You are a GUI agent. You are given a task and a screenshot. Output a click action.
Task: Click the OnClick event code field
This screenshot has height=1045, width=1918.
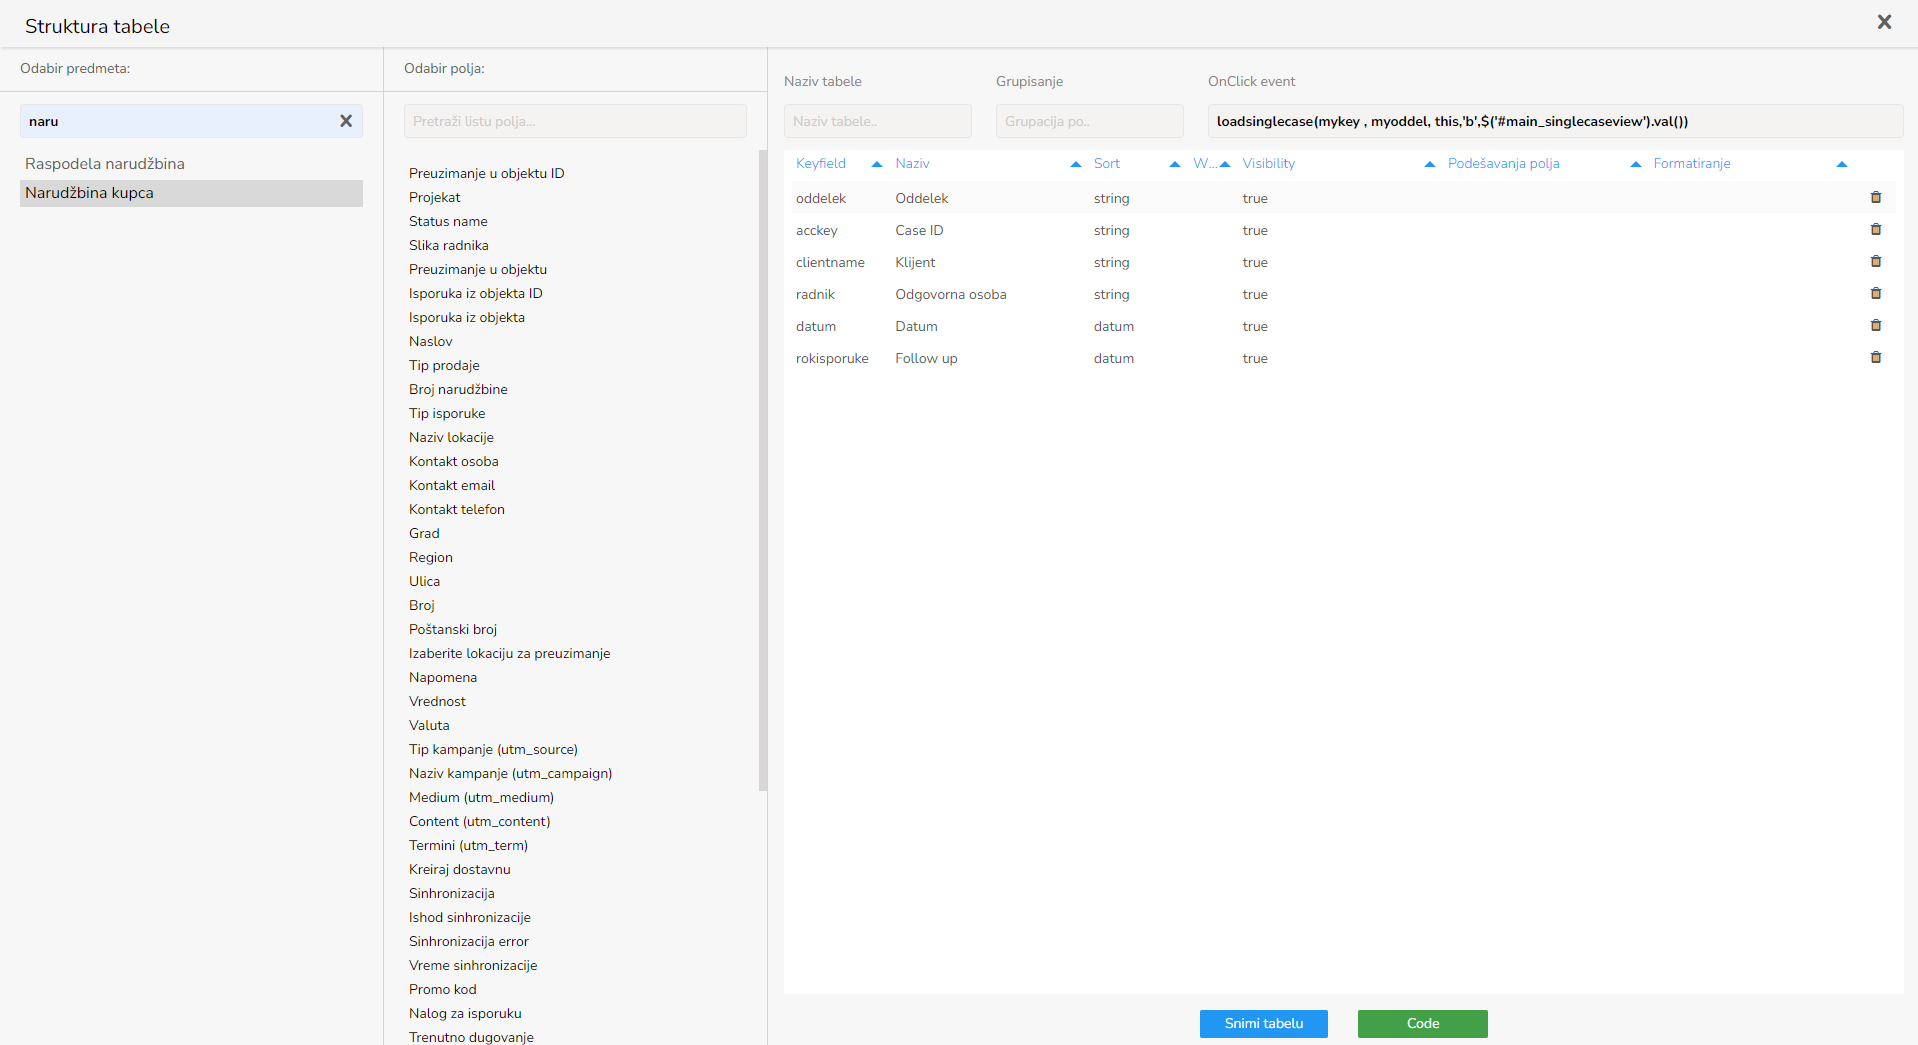(1555, 121)
